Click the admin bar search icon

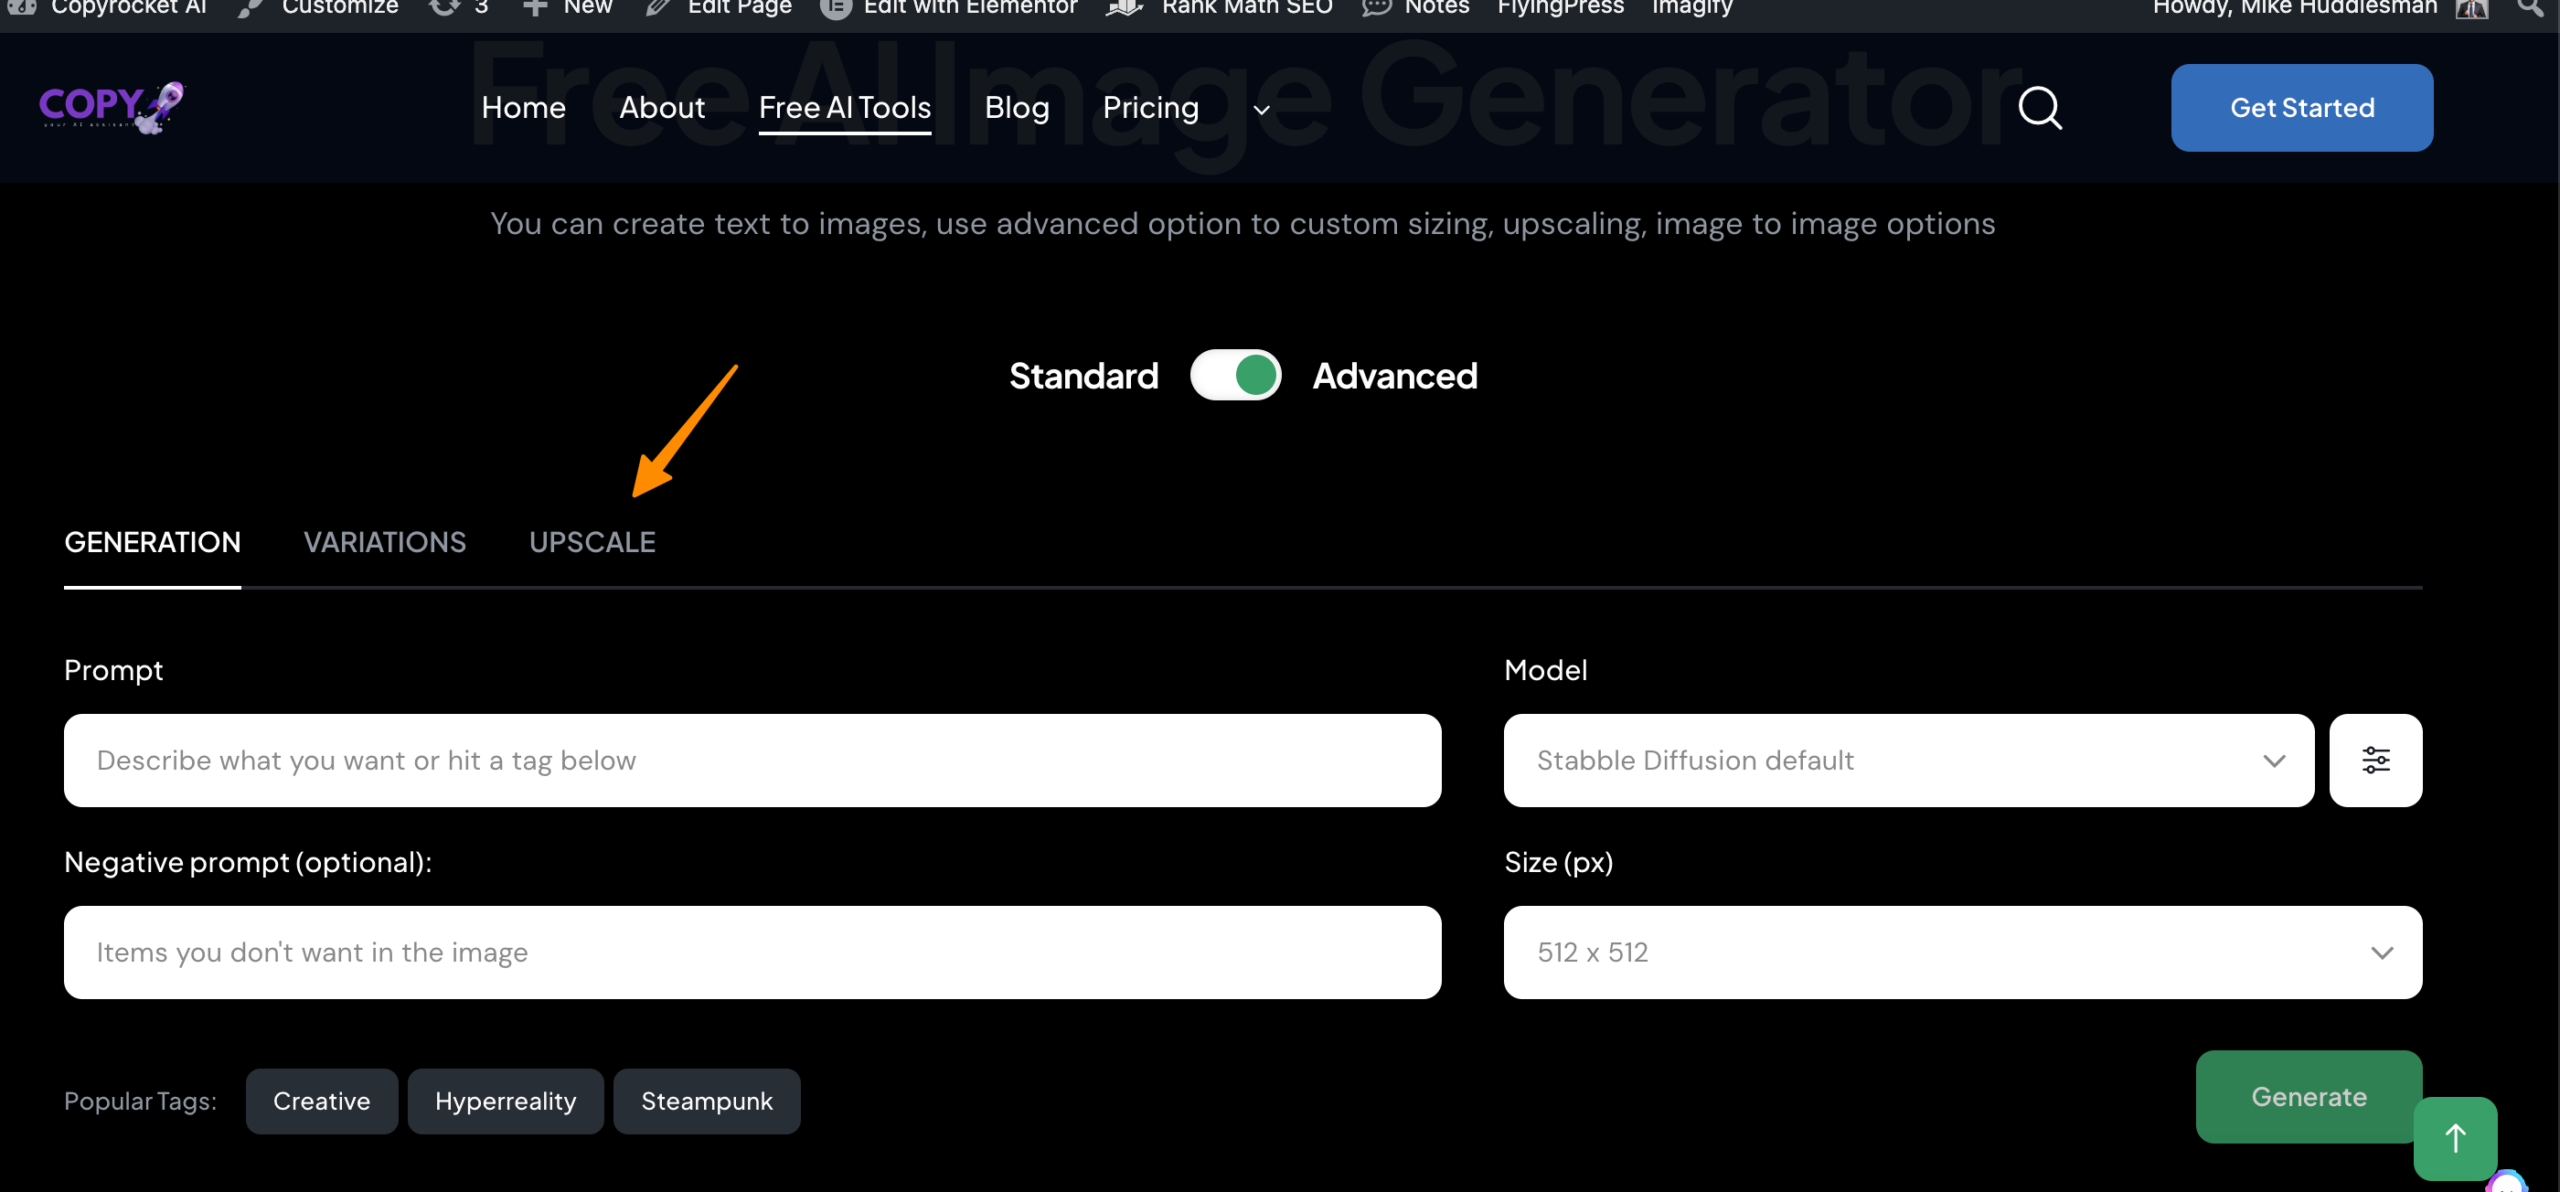(x=2530, y=8)
